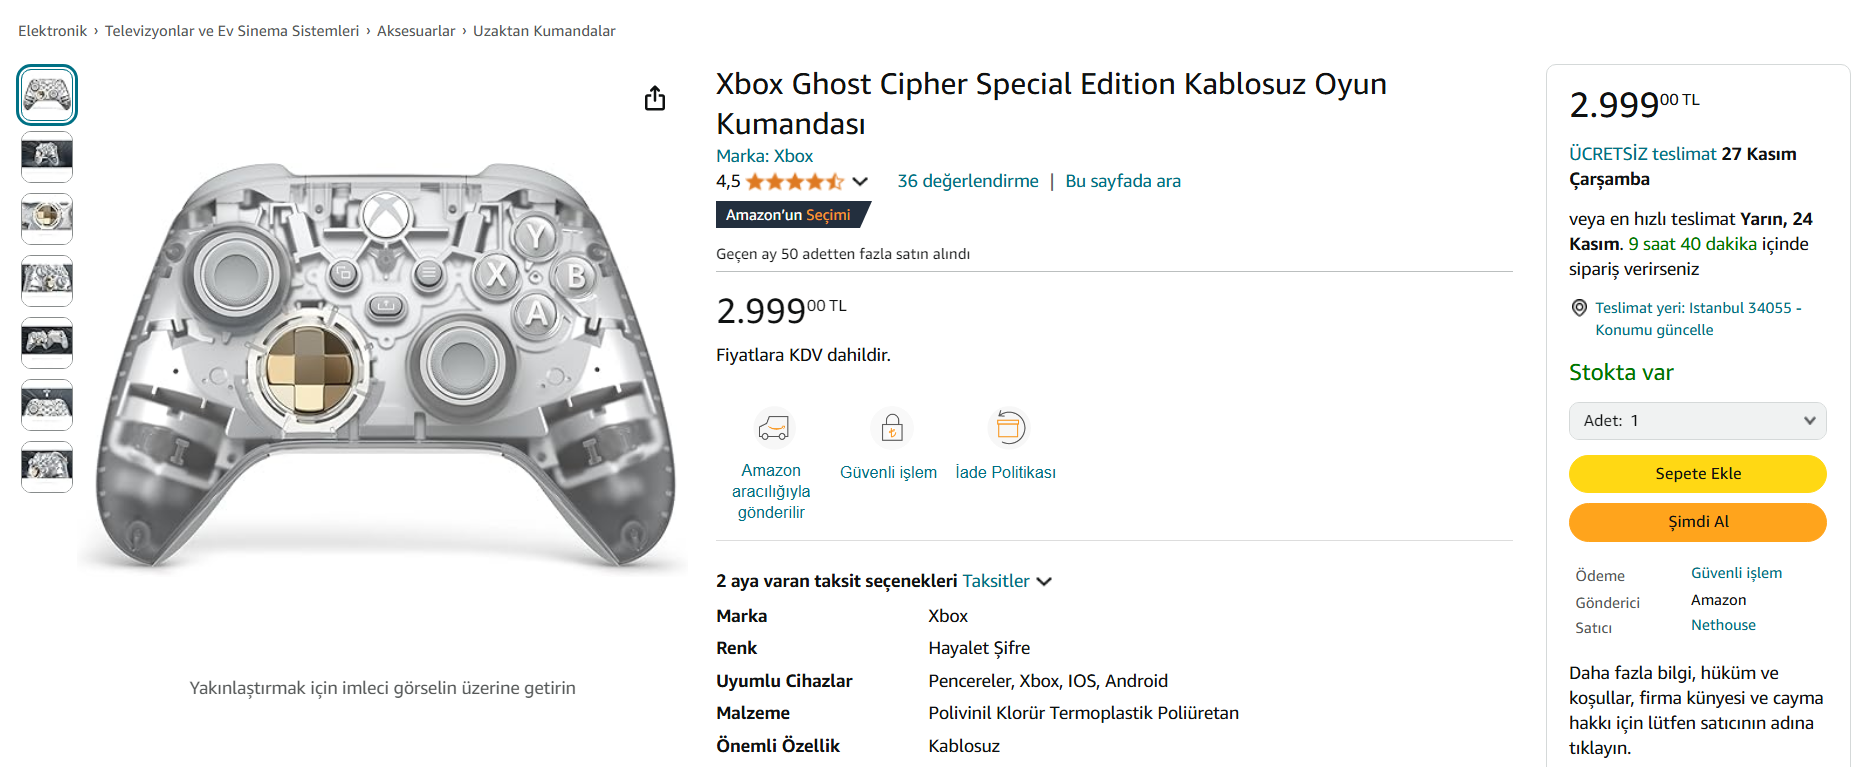Click the Marka: Xbox brand link
The height and width of the screenshot is (767, 1852).
pos(764,156)
